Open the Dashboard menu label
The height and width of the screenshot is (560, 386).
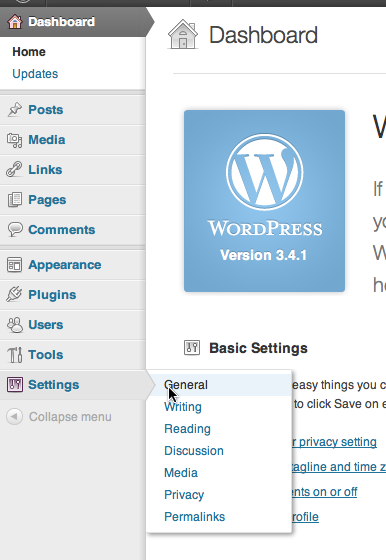(61, 22)
